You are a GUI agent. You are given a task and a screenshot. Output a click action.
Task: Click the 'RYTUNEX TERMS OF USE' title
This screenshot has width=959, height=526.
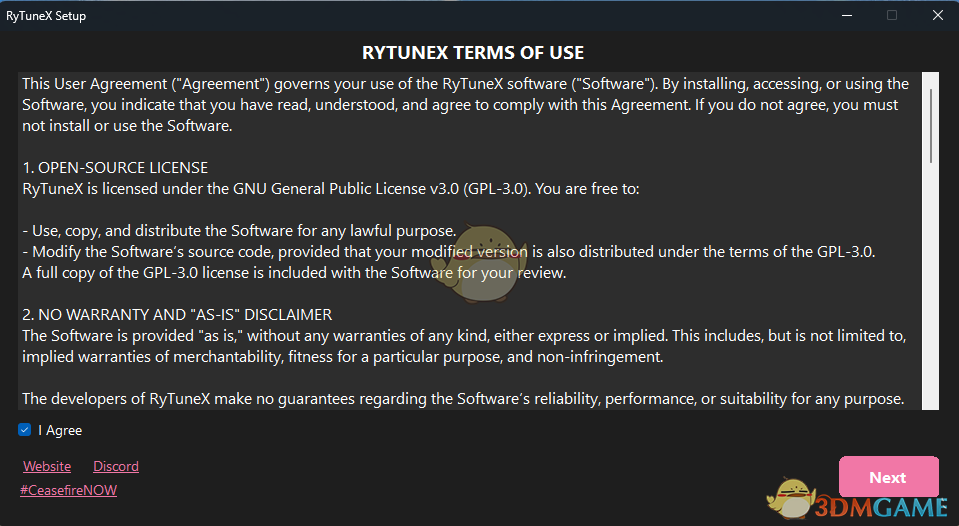tap(473, 53)
